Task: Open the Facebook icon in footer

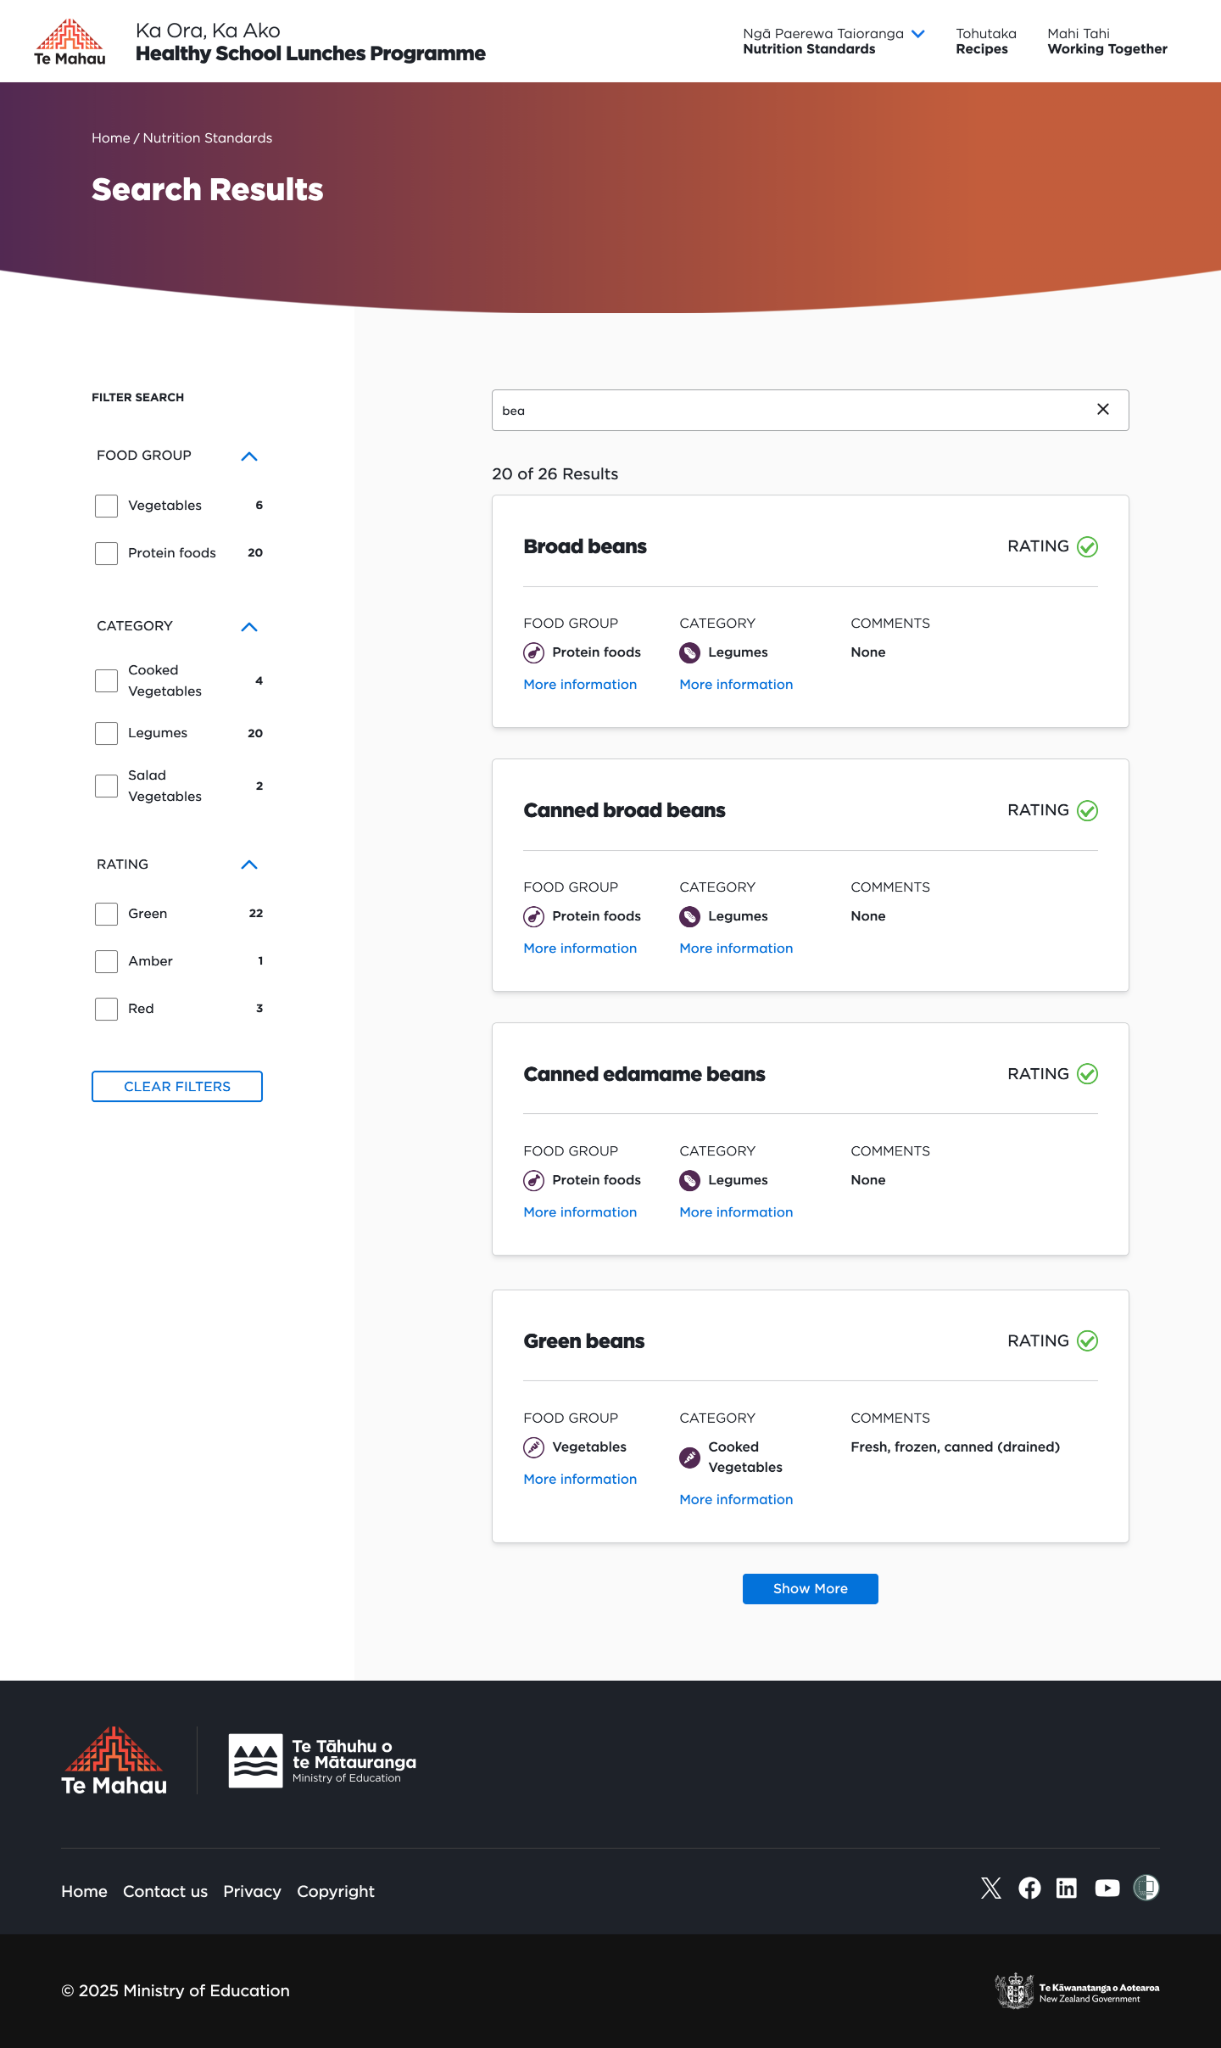Action: click(x=1029, y=1888)
